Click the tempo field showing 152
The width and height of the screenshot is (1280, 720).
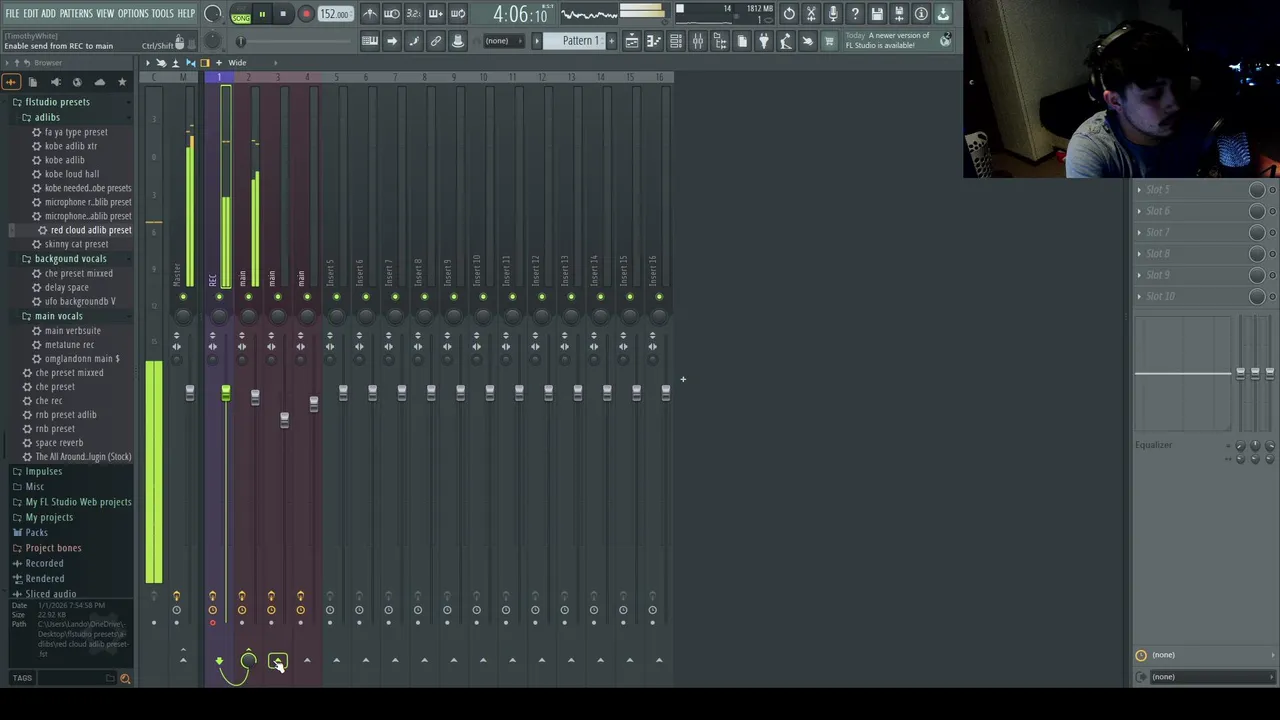pyautogui.click(x=334, y=14)
